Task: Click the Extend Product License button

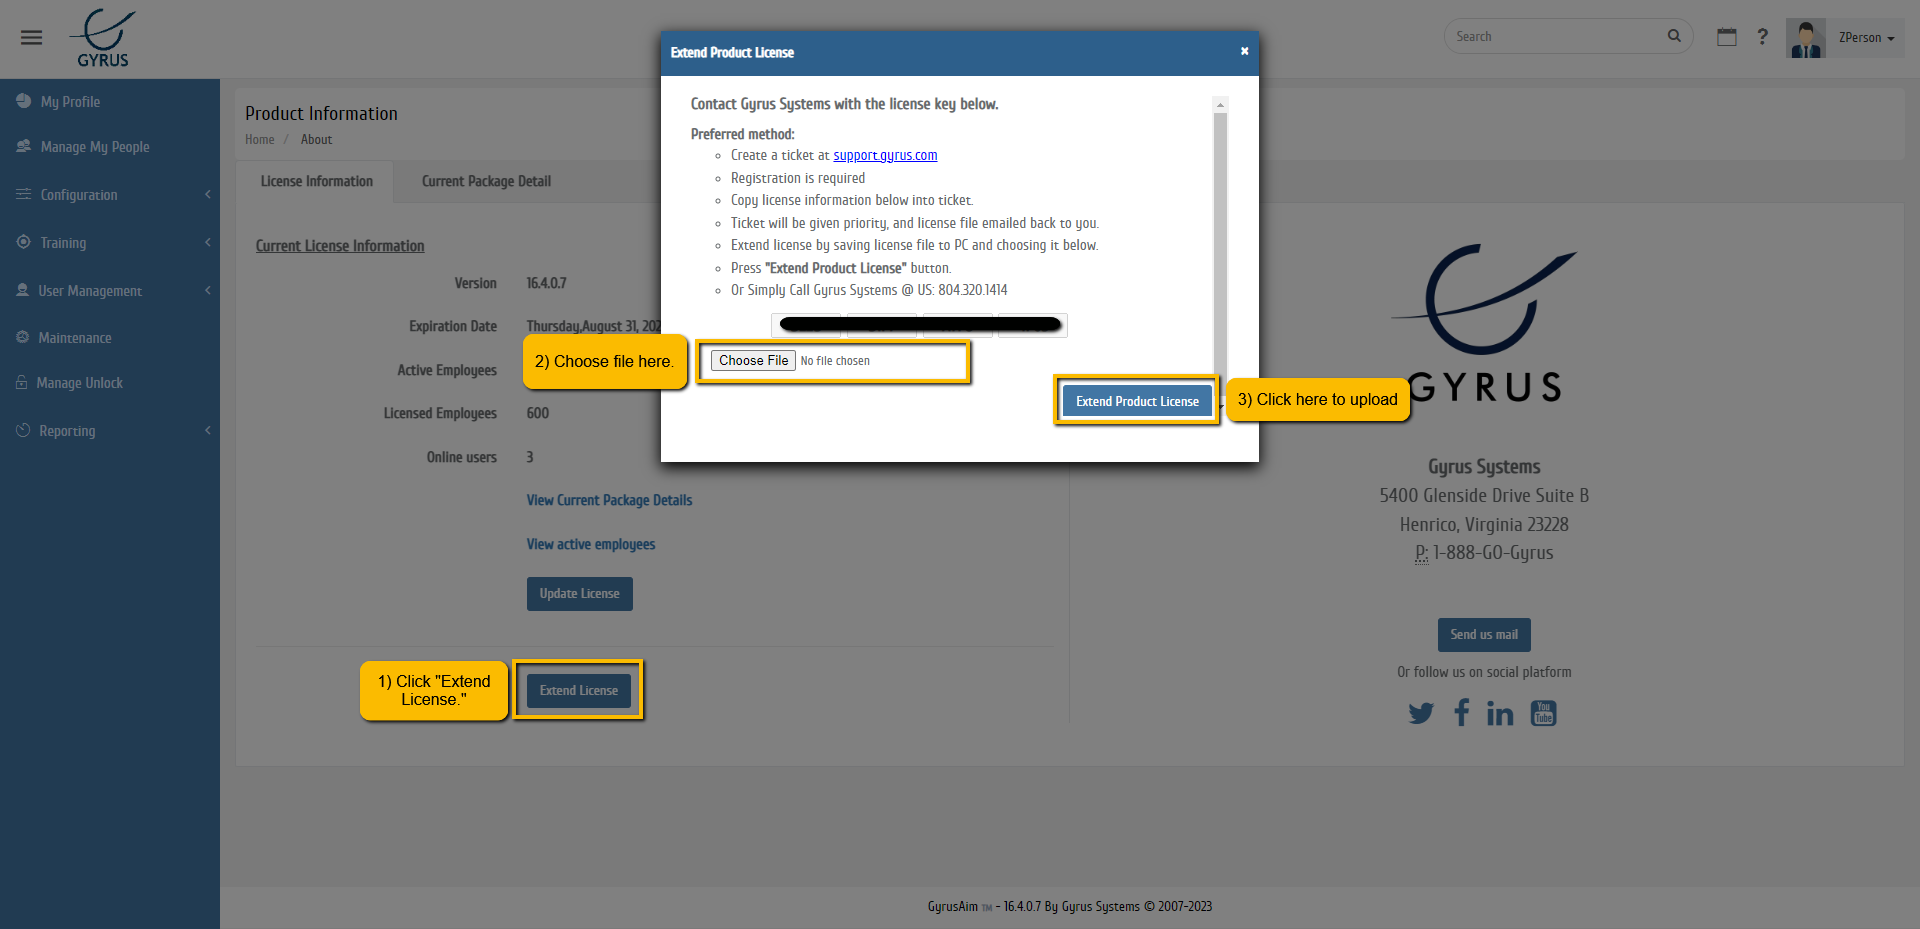Action: pos(1137,401)
